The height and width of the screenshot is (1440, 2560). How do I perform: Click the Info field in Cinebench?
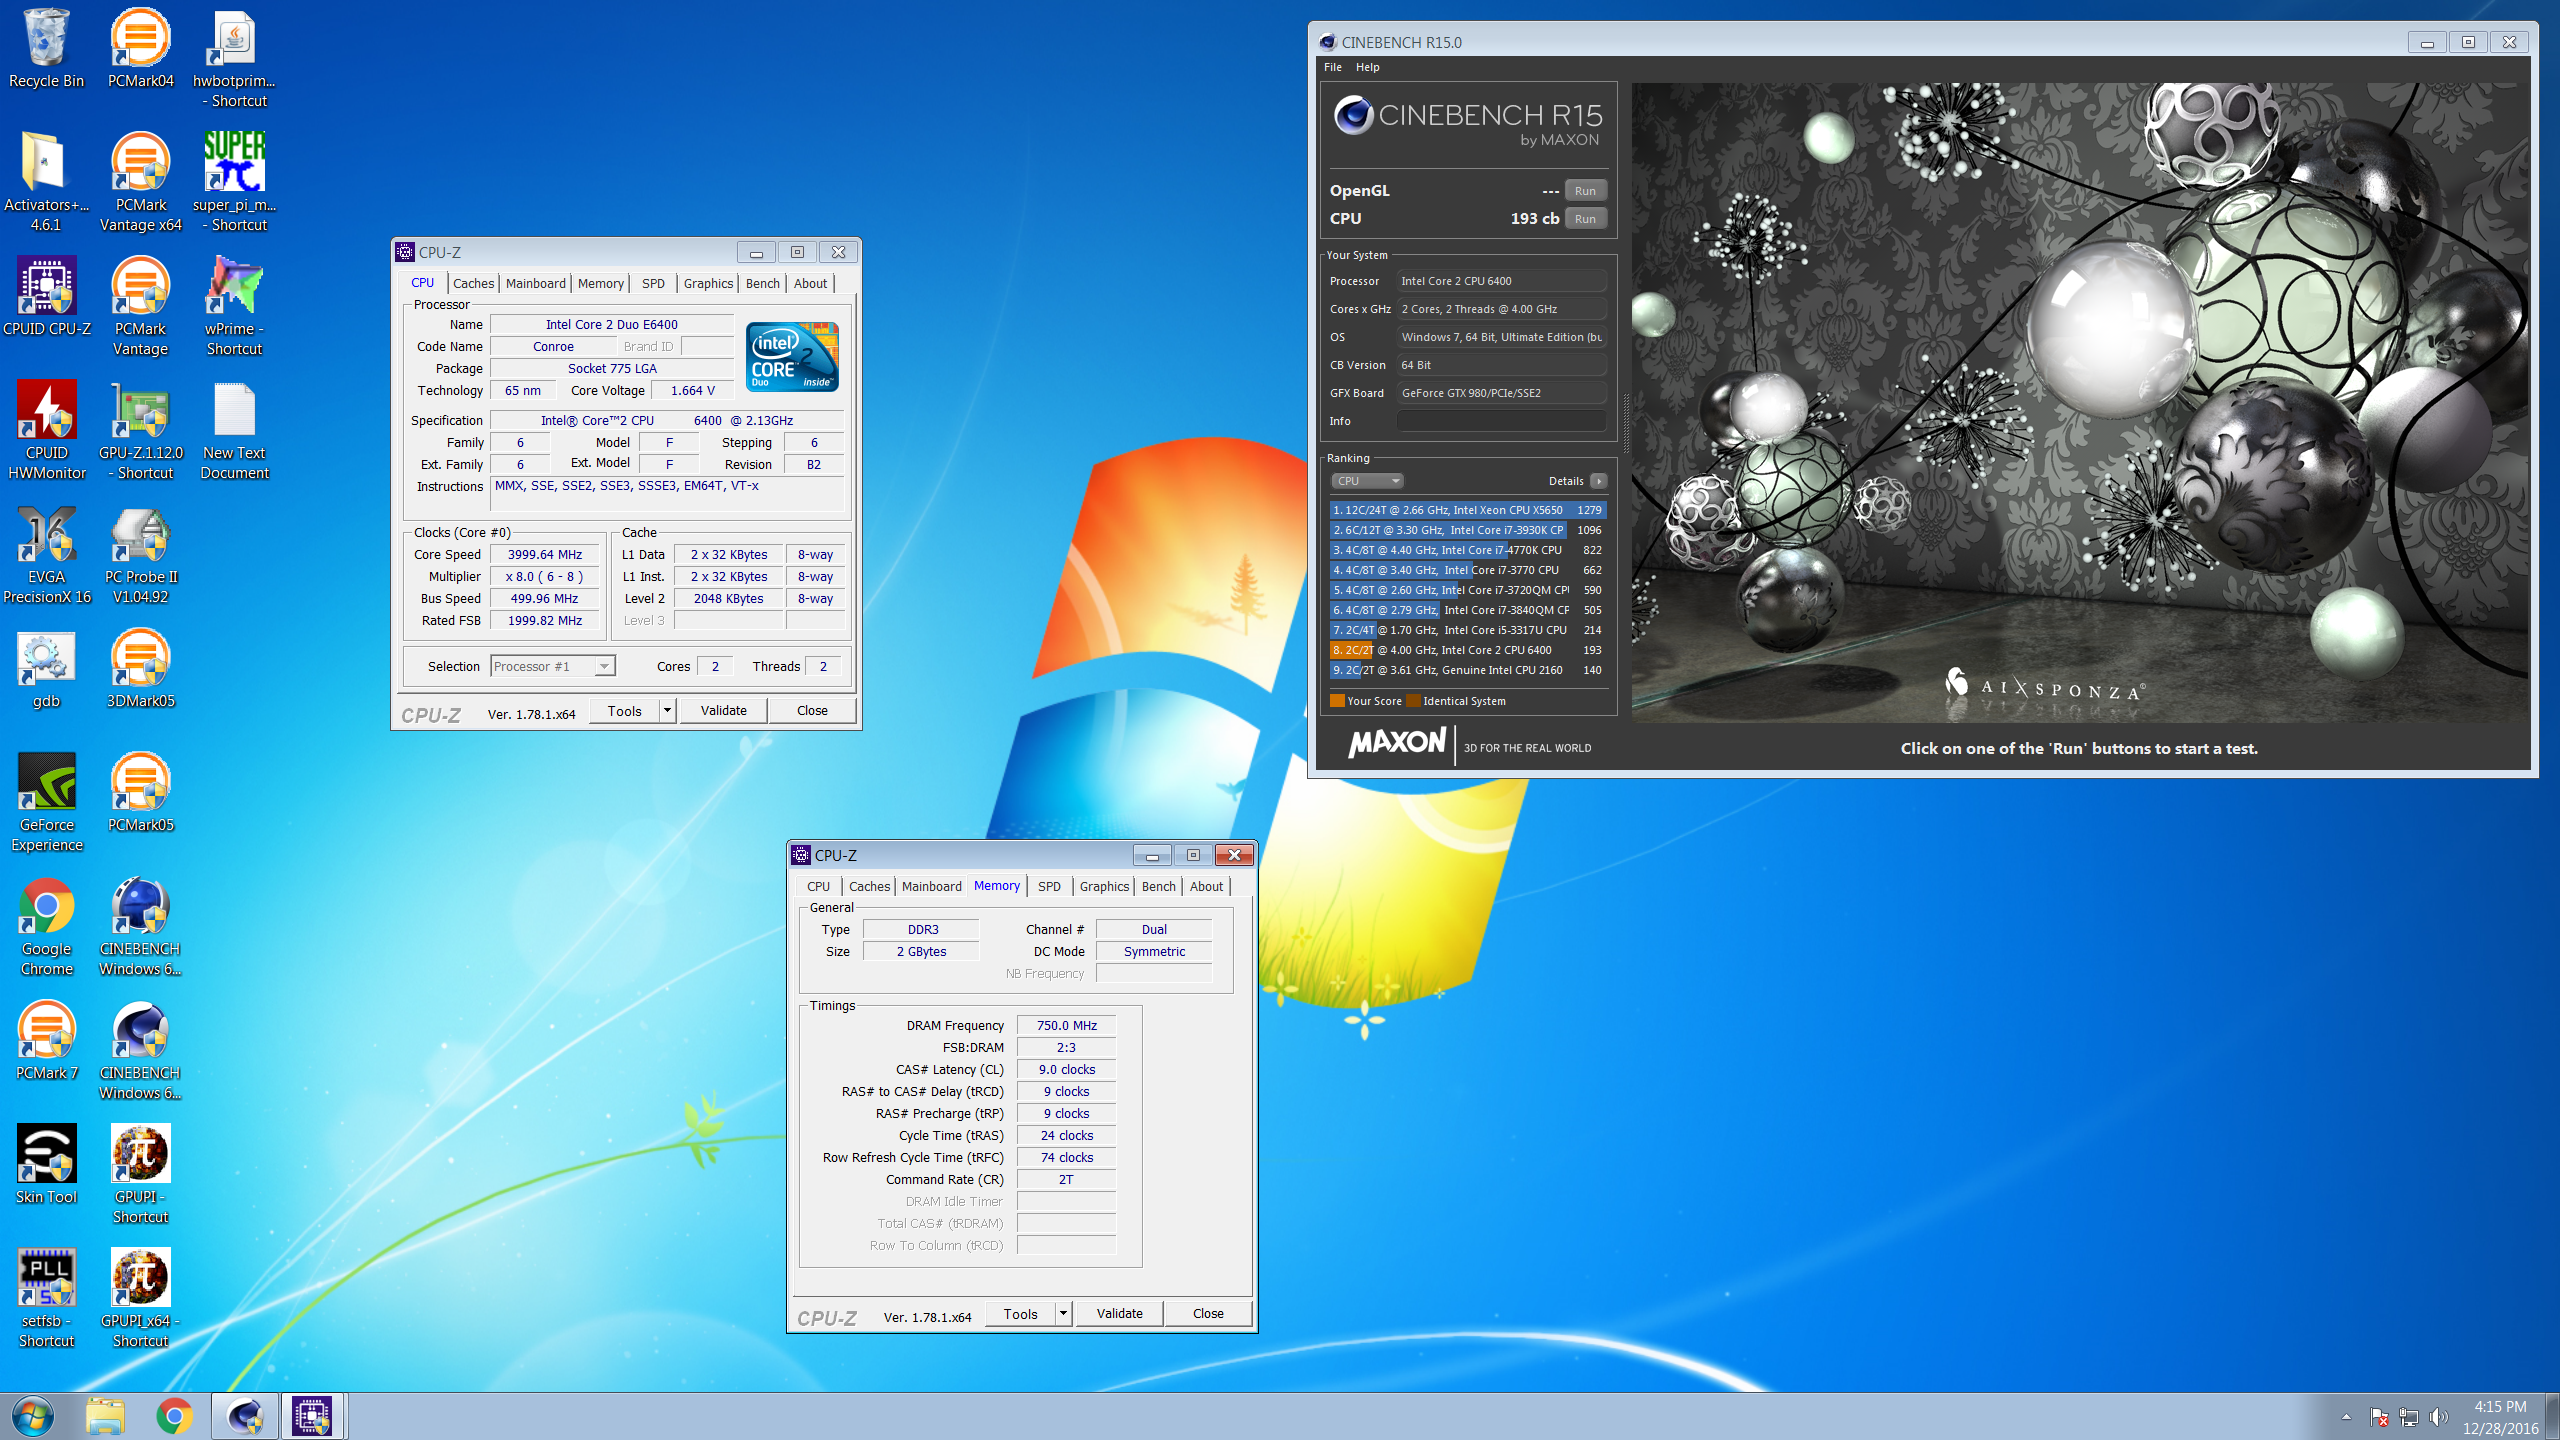(1501, 421)
